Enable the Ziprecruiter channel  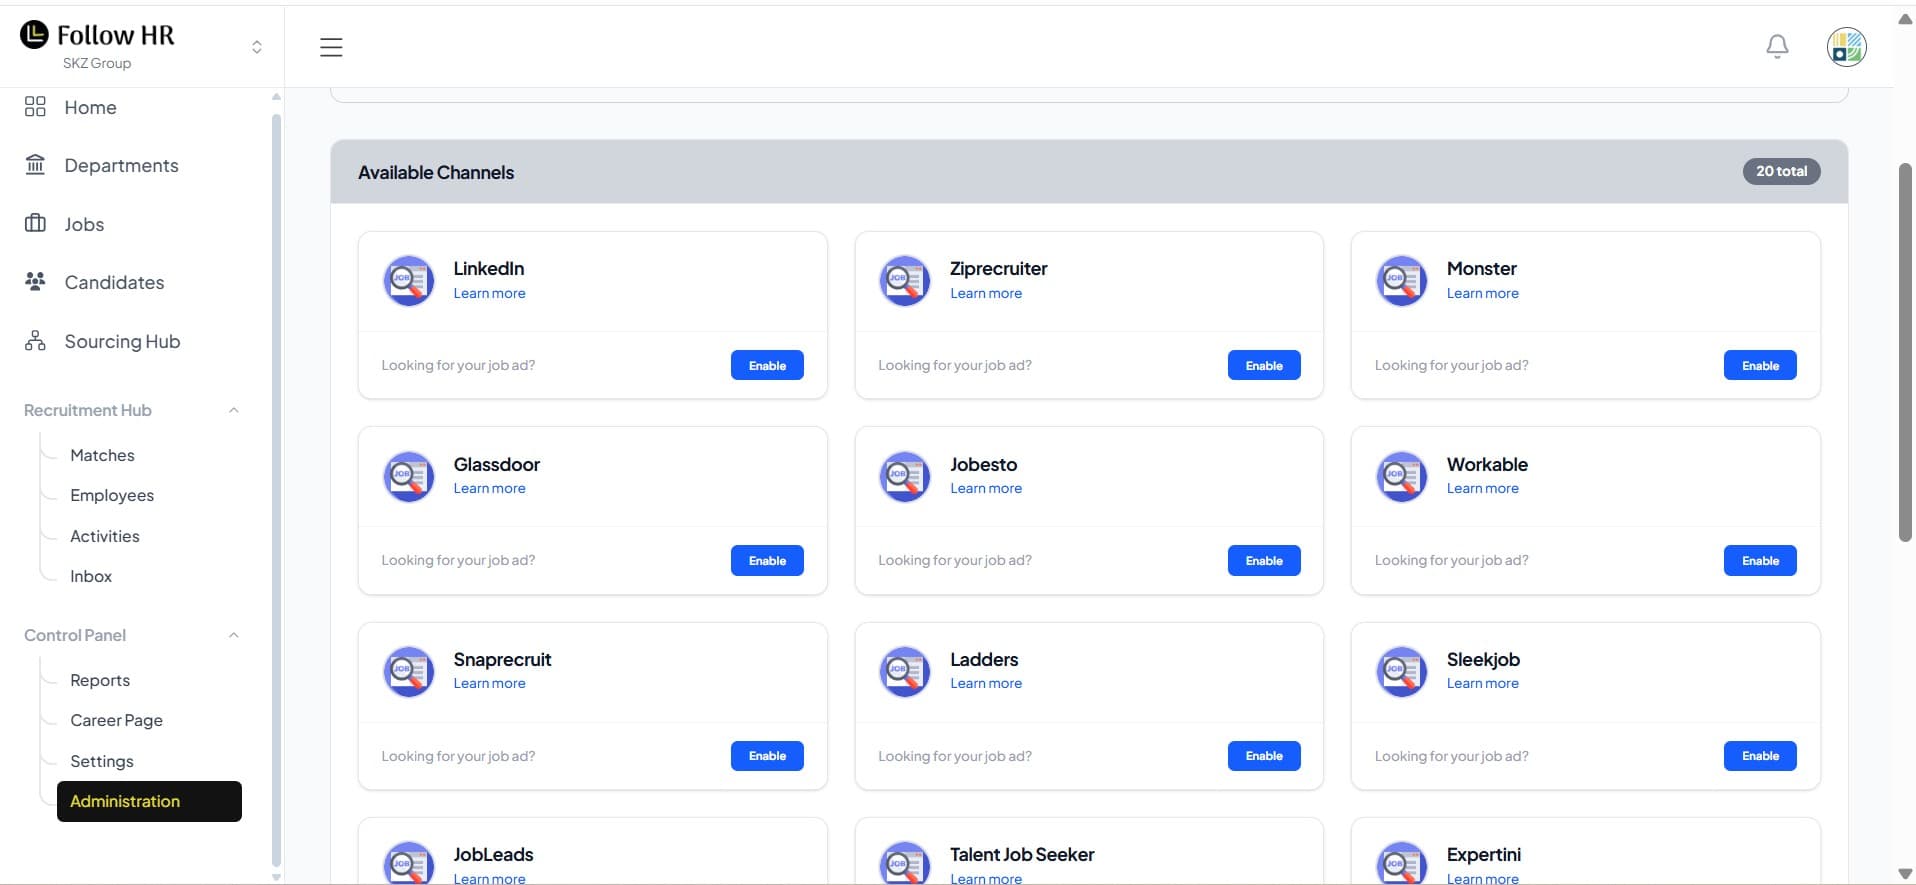1264,365
